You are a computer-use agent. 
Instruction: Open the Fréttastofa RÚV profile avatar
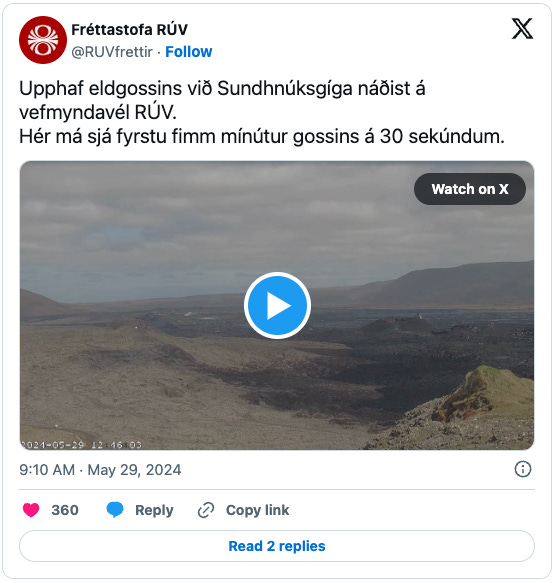pyautogui.click(x=43, y=40)
